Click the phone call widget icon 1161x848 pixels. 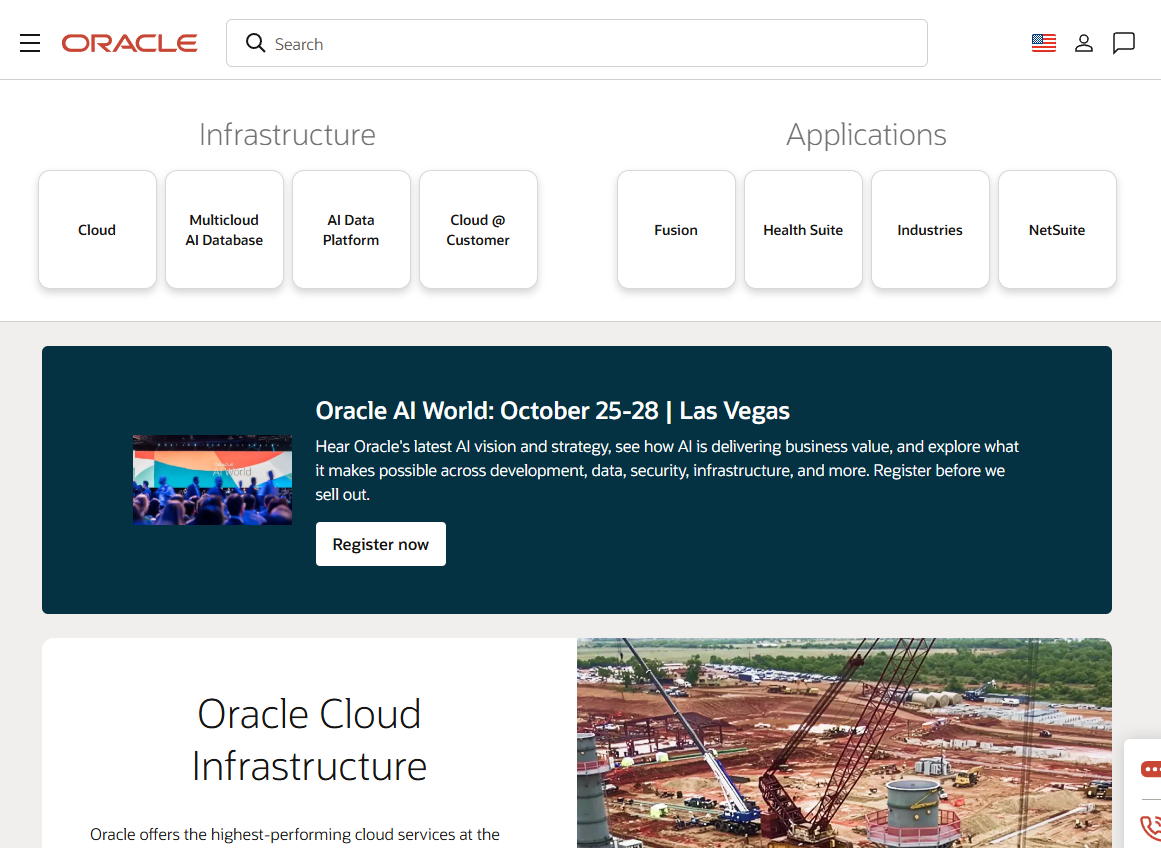(x=1151, y=827)
